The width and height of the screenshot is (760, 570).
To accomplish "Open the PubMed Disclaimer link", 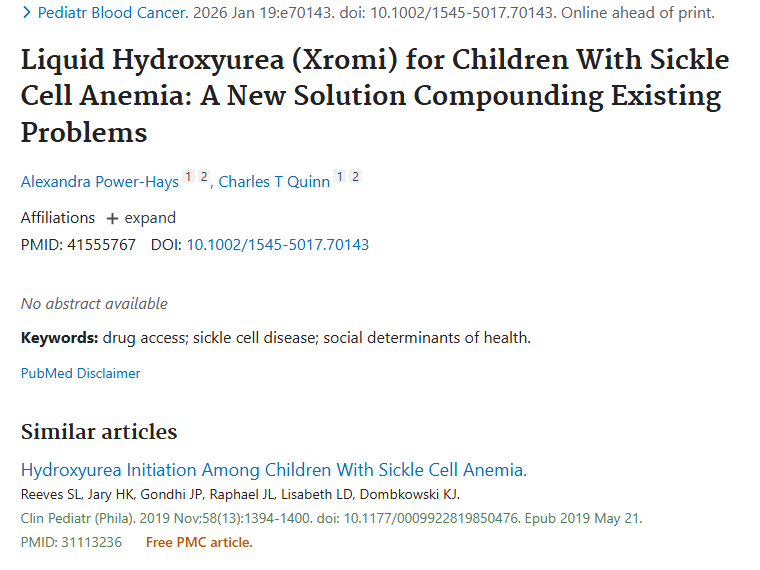I will pos(80,373).
